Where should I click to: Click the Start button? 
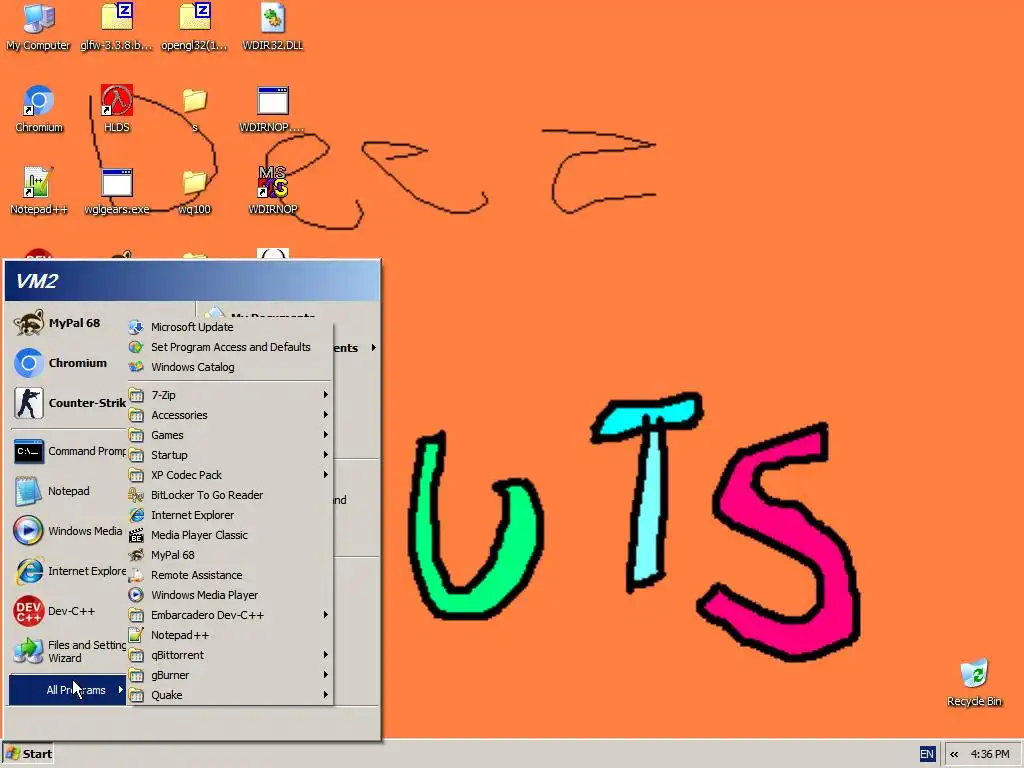(28, 754)
